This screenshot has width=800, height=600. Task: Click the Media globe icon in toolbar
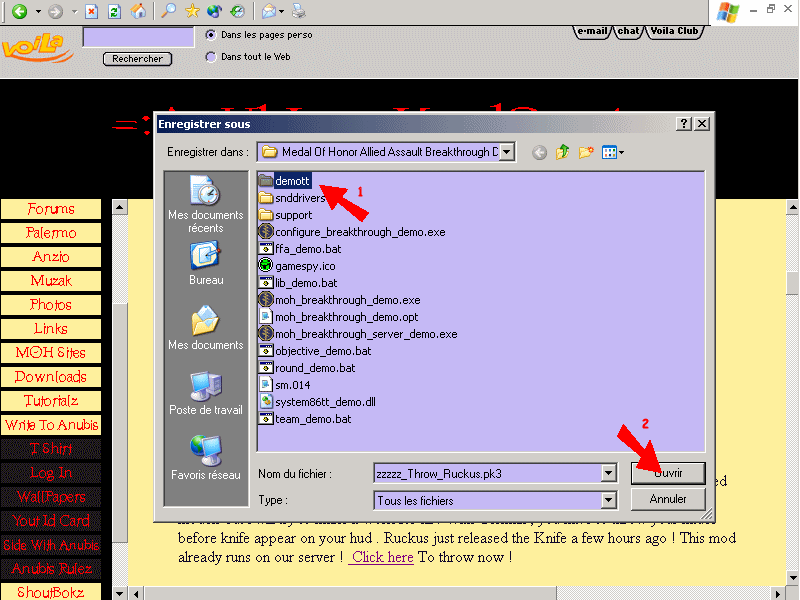215,11
